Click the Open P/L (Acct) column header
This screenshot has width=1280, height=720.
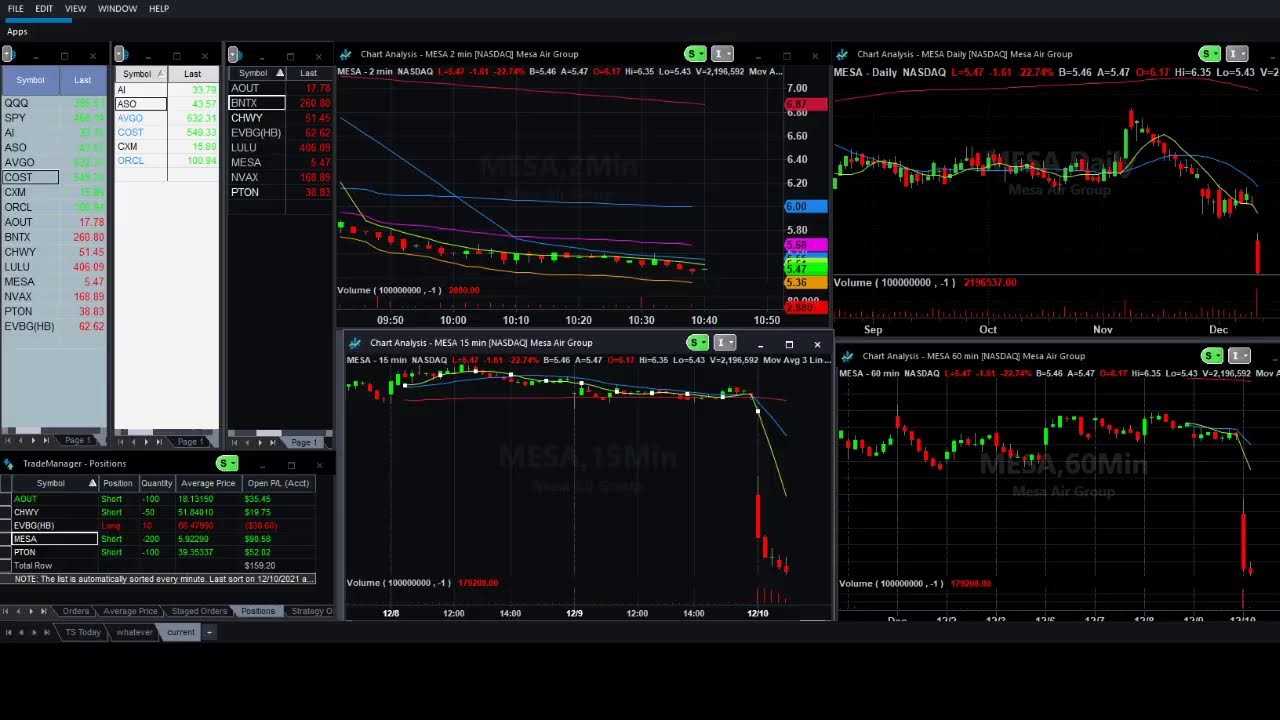pos(278,483)
